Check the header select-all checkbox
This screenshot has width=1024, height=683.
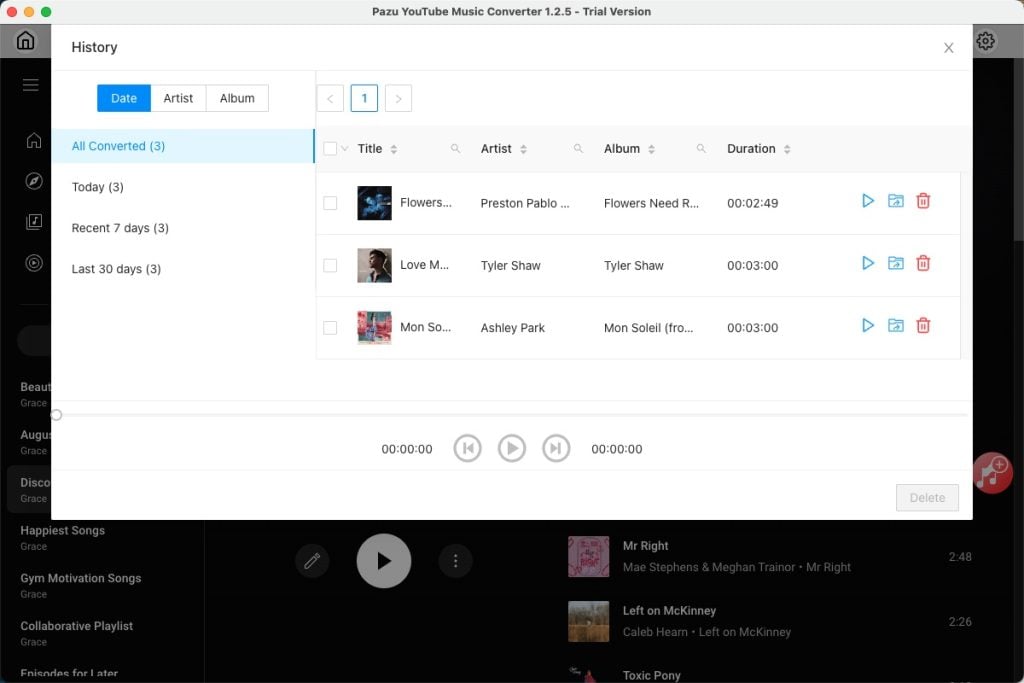coord(331,146)
